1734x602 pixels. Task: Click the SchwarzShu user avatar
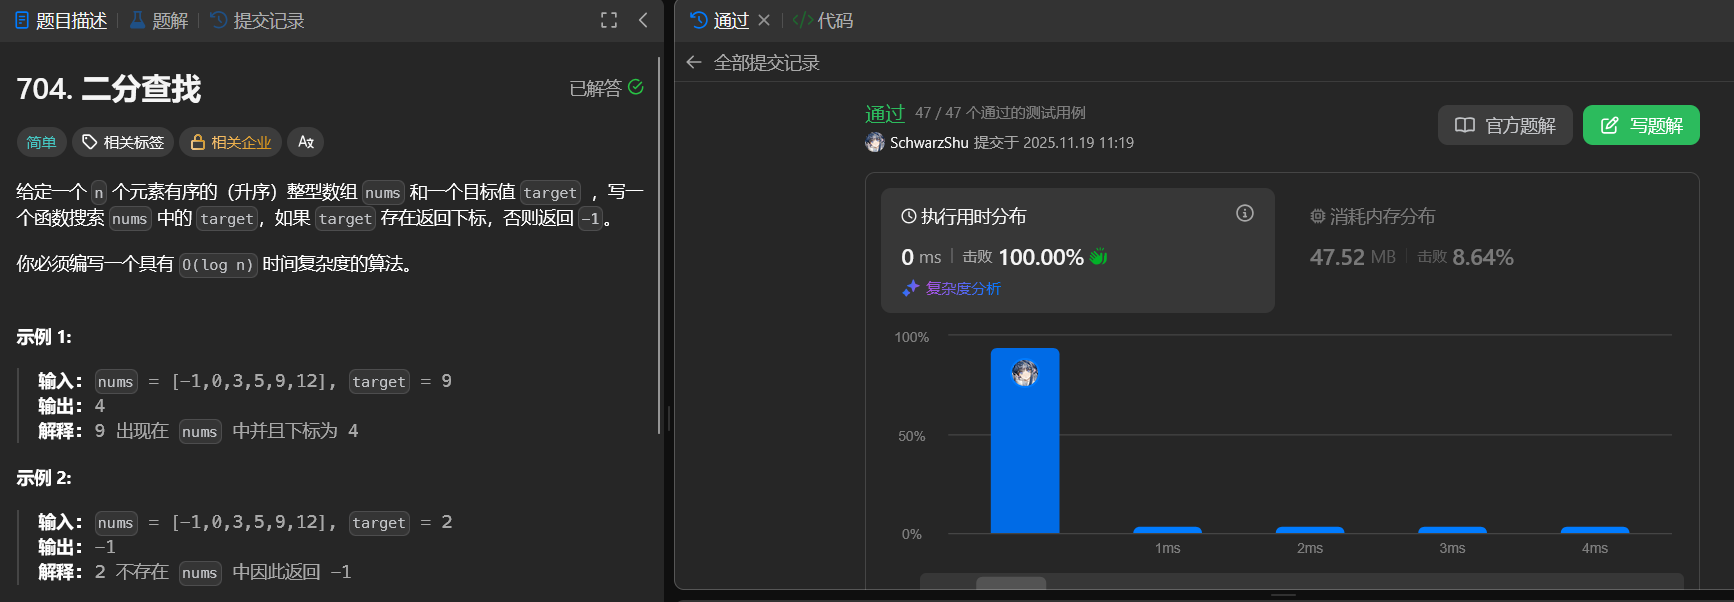pos(875,142)
